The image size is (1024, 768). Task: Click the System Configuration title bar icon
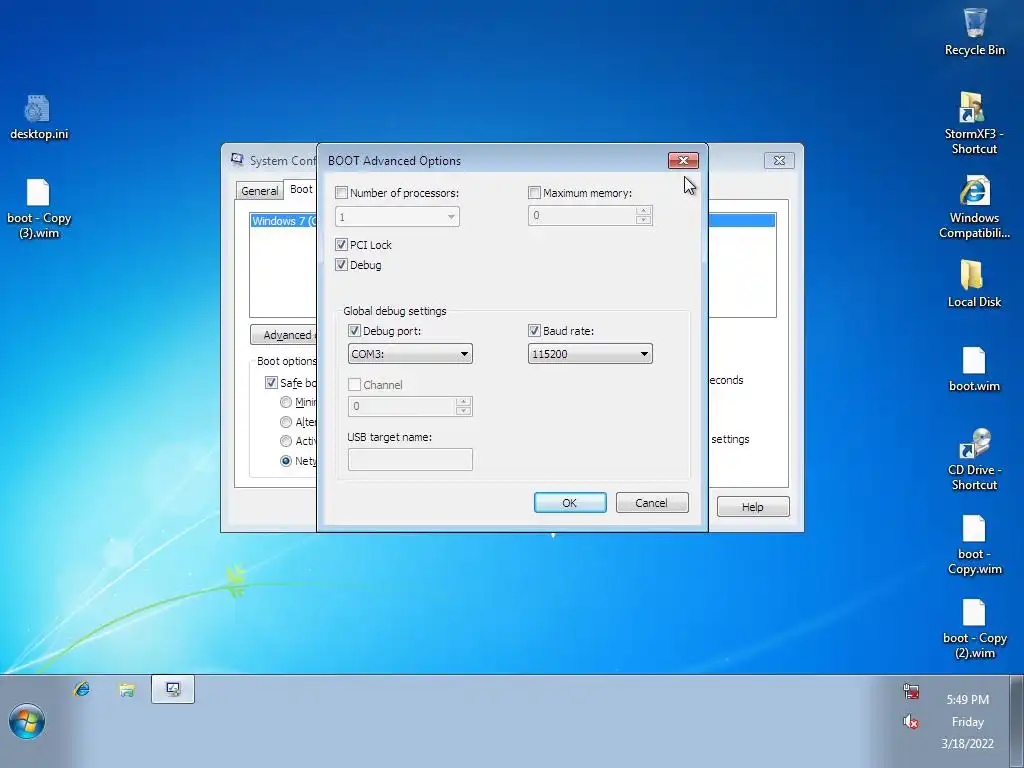click(x=237, y=160)
